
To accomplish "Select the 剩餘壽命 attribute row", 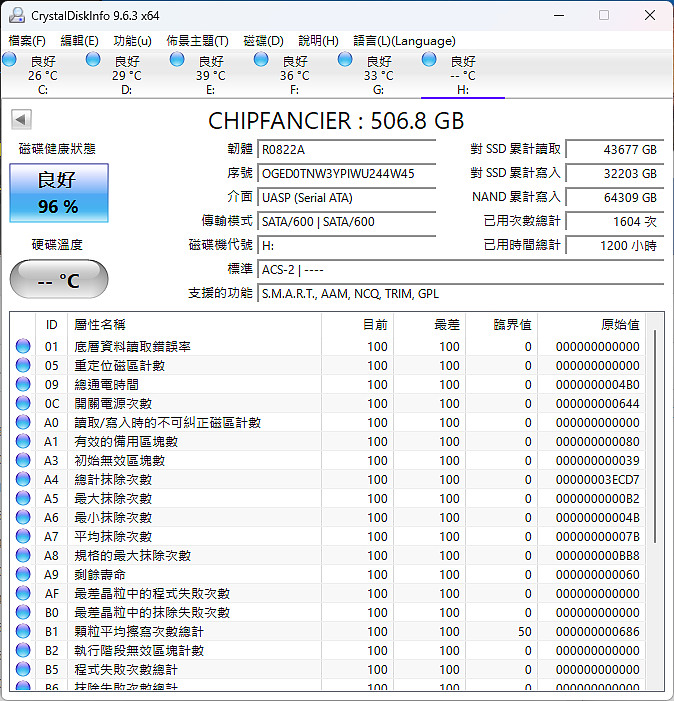I will pyautogui.click(x=329, y=574).
